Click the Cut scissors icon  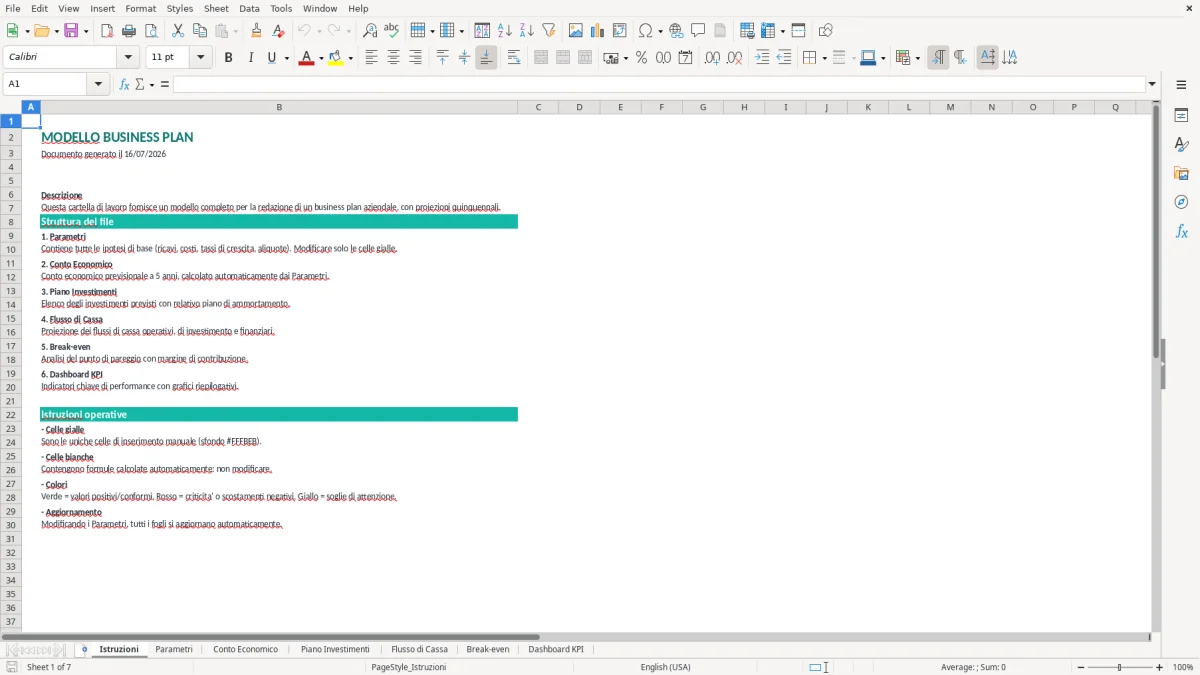pos(178,31)
